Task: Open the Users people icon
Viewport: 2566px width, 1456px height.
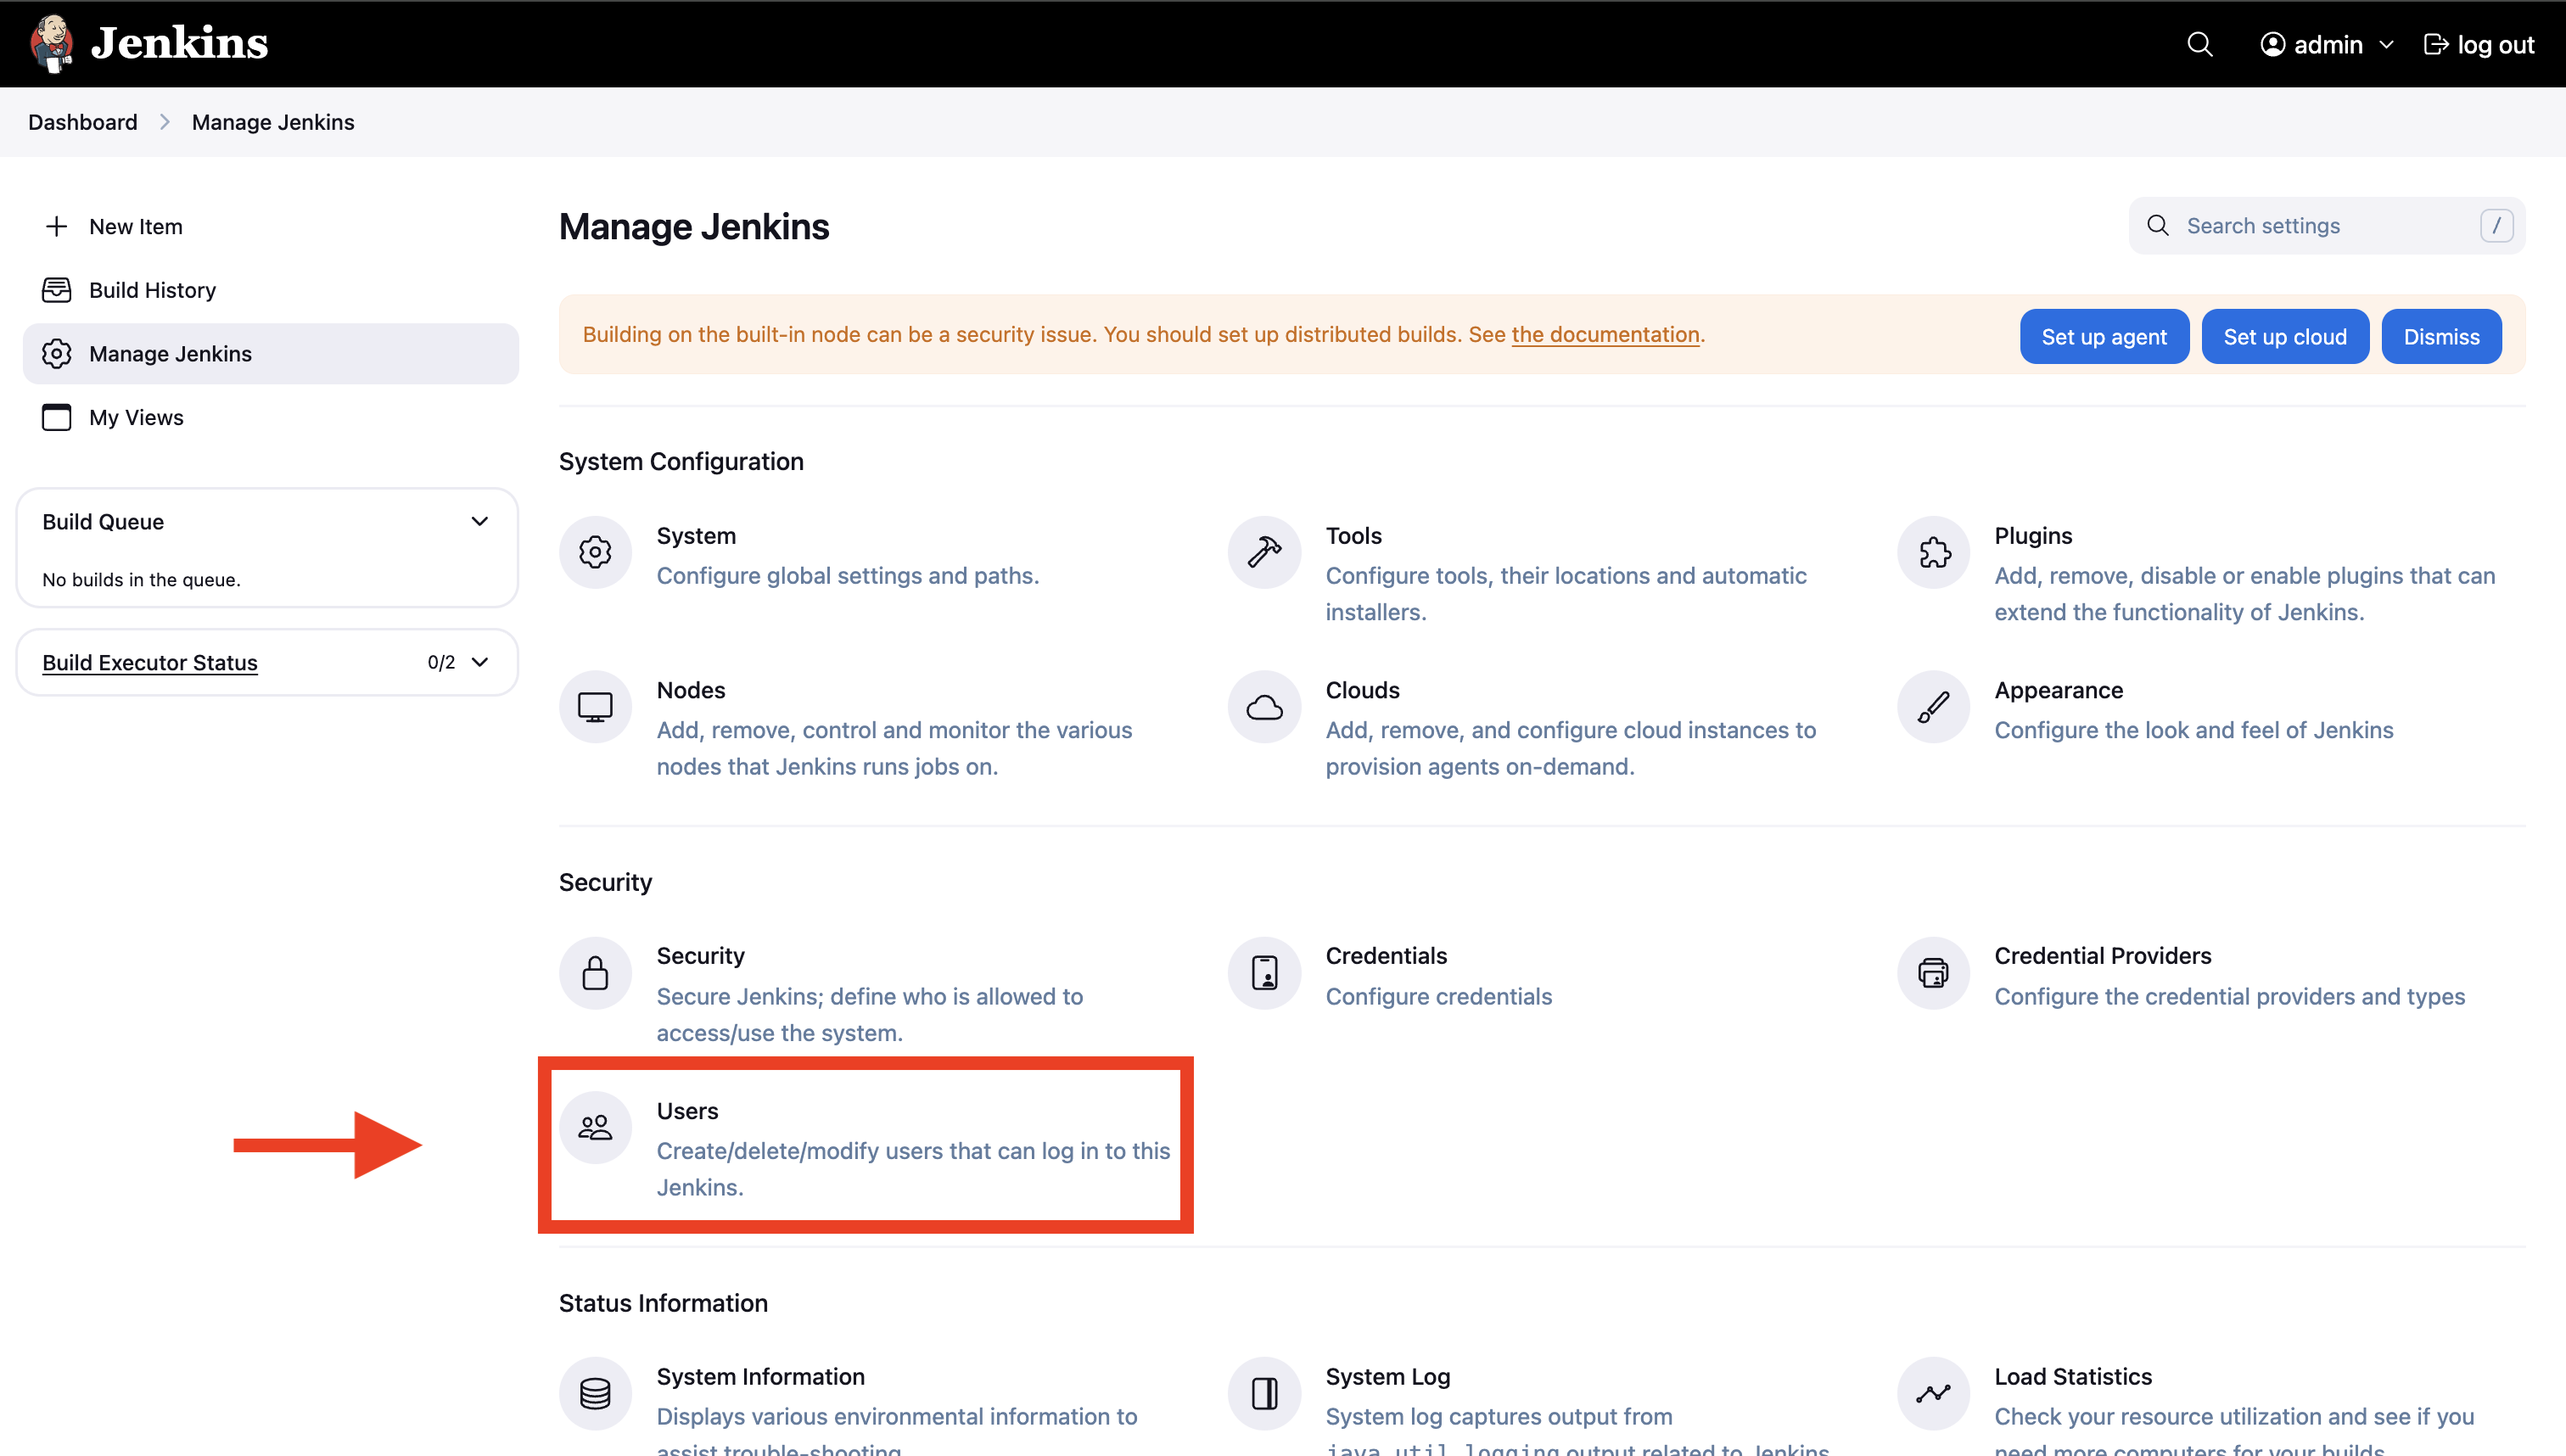Action: click(x=595, y=1128)
